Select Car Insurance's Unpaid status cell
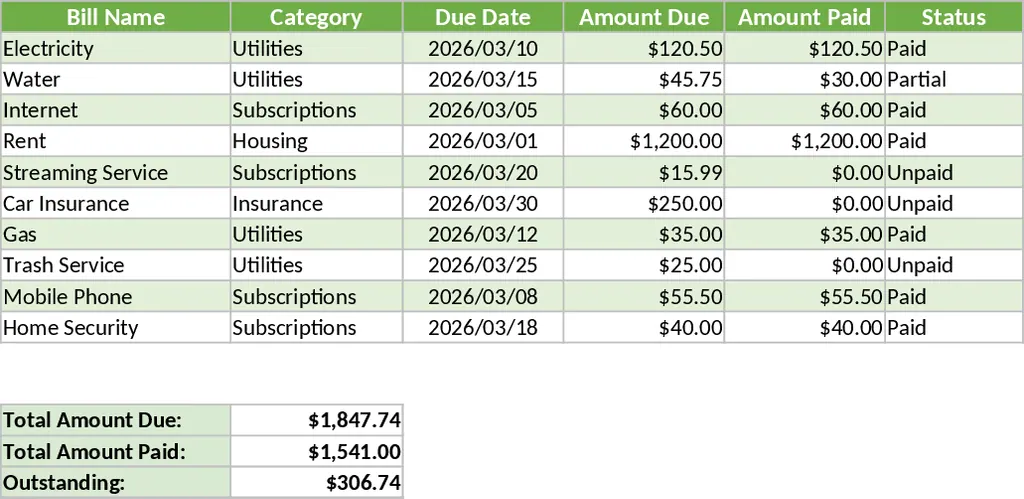This screenshot has width=1024, height=499. (x=953, y=203)
